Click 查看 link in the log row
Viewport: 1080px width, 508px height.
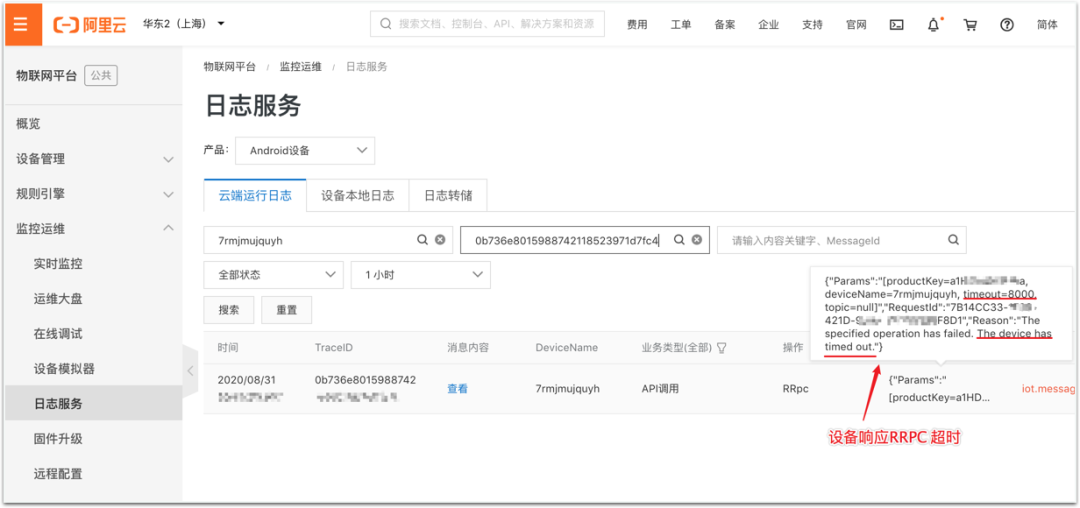pyautogui.click(x=457, y=389)
